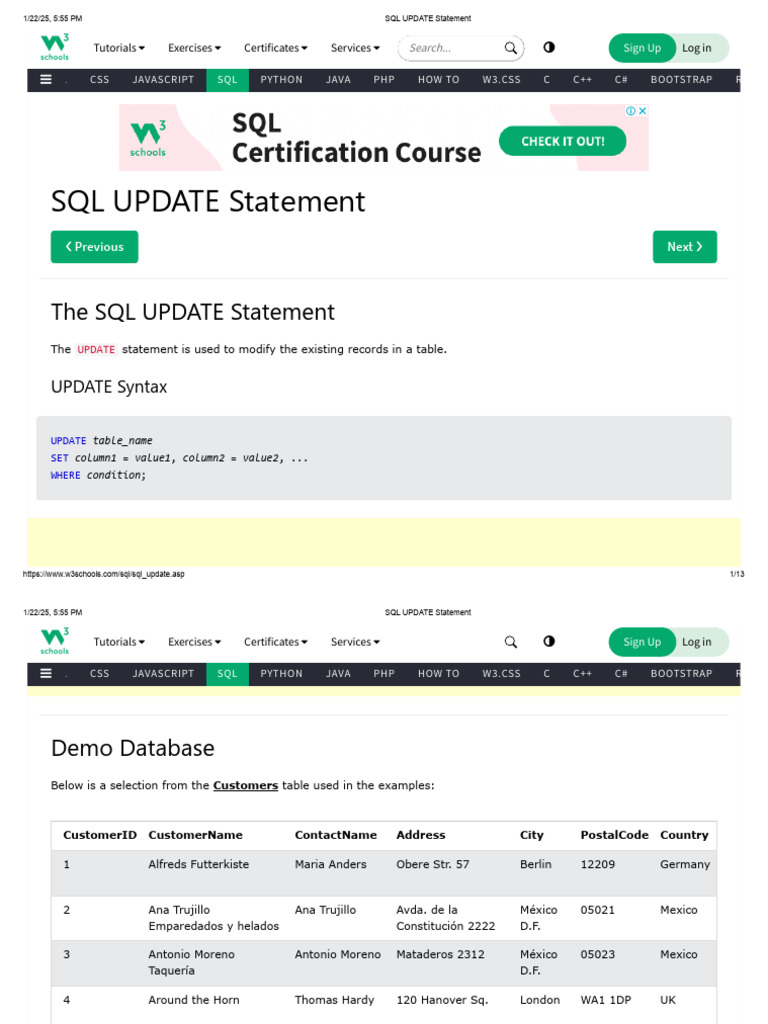This screenshot has width=768, height=1024.
Task: Click the 'Alfreds Futterkiste' table cell
Action: click(199, 864)
